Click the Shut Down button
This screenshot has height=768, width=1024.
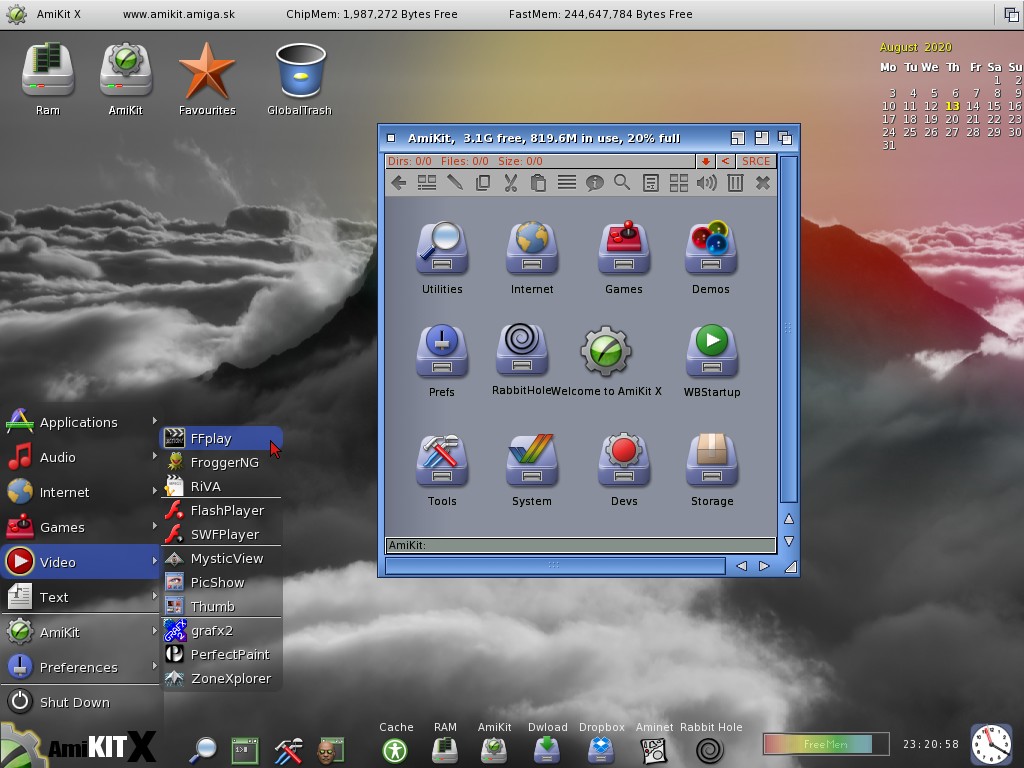click(74, 702)
